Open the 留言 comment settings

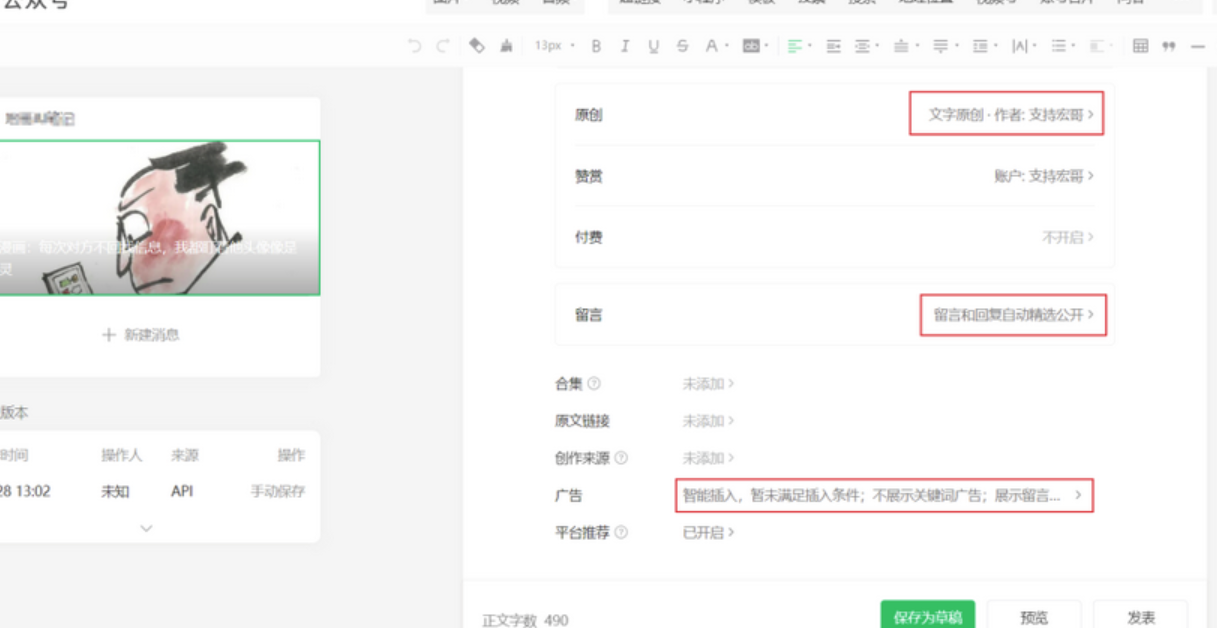coord(1013,315)
